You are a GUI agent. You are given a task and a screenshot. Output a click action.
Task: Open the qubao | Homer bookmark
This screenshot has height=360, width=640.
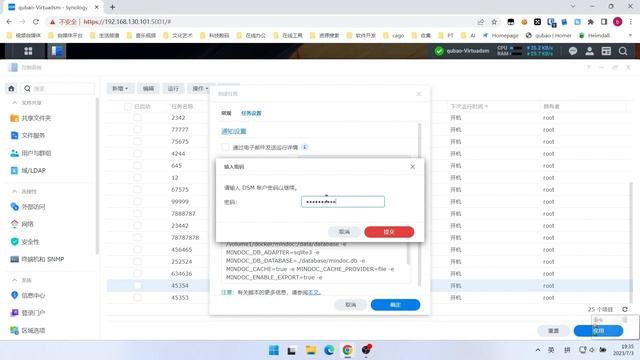tap(548, 36)
